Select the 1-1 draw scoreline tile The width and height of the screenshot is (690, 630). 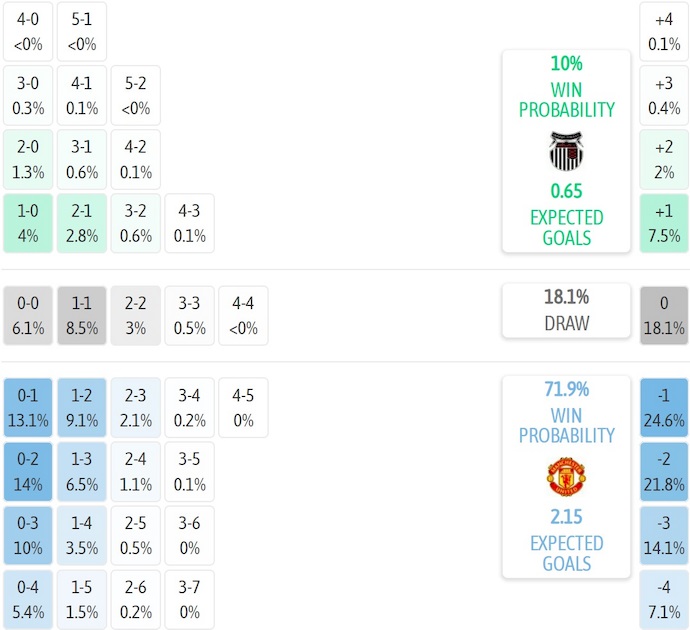click(82, 315)
